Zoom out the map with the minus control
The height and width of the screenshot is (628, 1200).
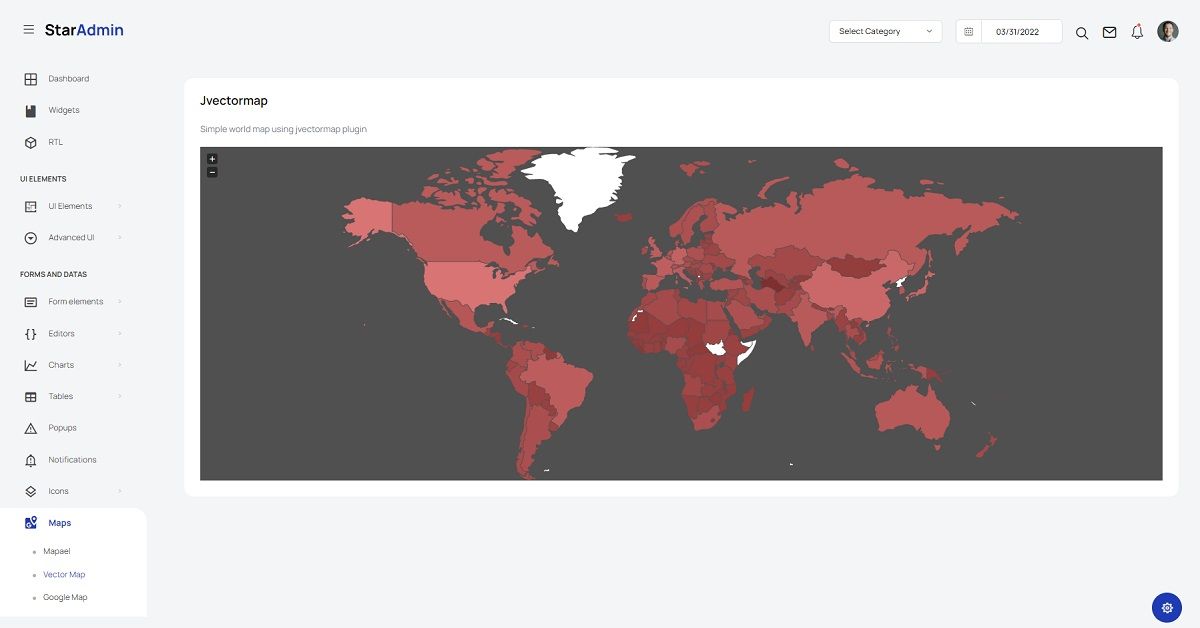click(x=211, y=172)
